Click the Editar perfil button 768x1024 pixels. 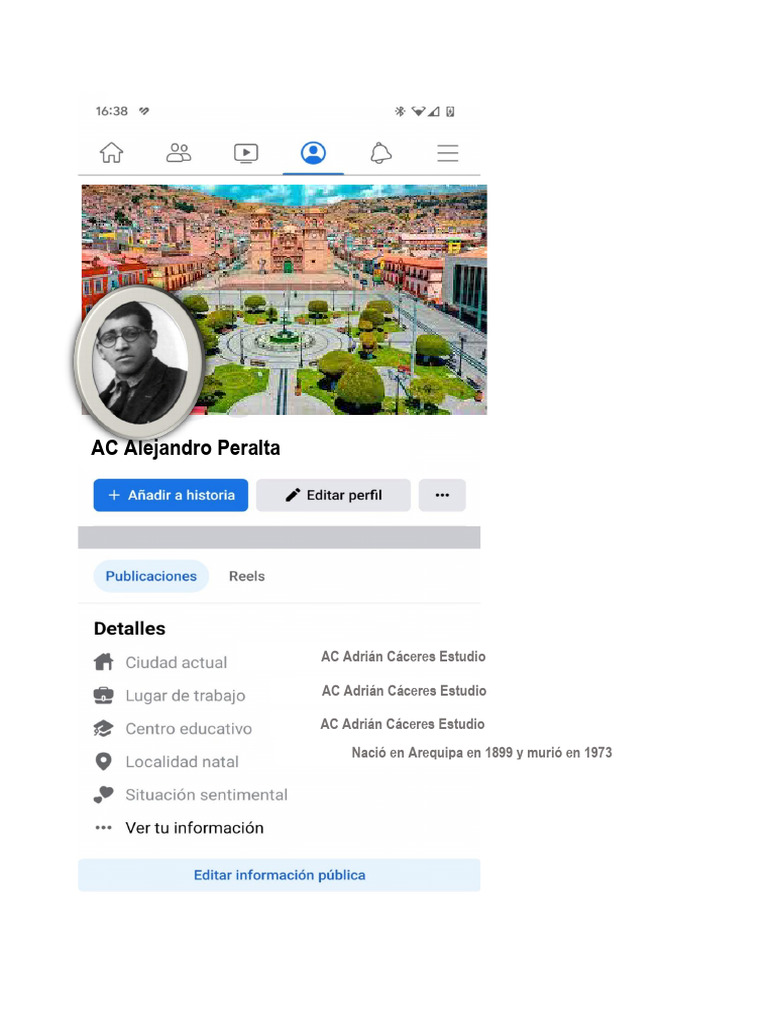(x=333, y=495)
